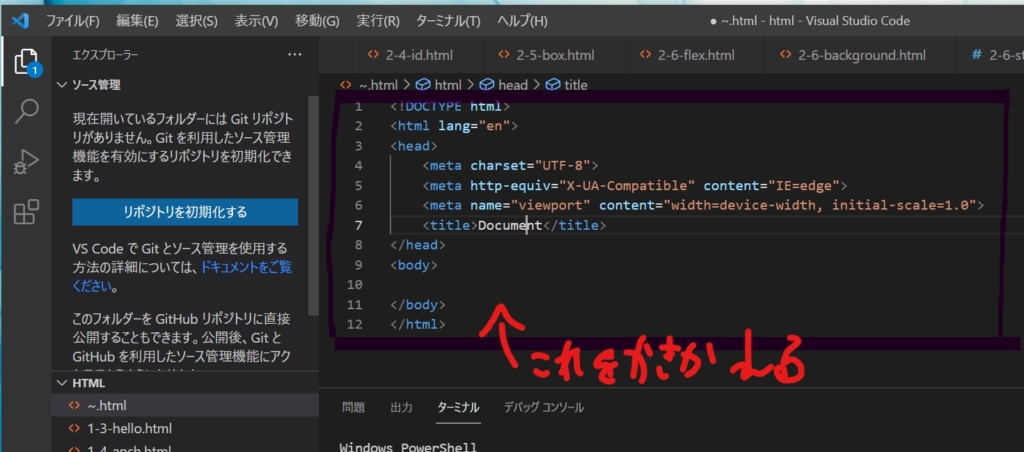The height and width of the screenshot is (452, 1024).
Task: Click the ~.html file icon in breadcrumb
Action: [x=346, y=85]
